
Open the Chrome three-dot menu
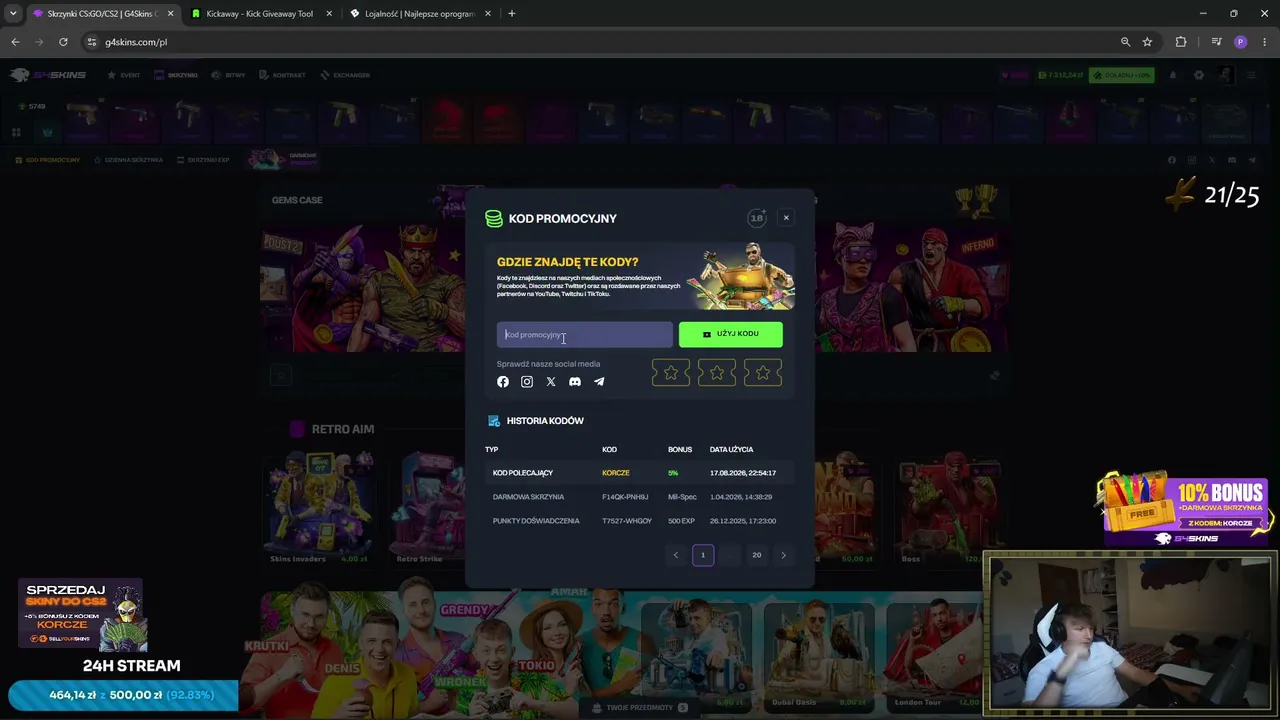[1265, 42]
